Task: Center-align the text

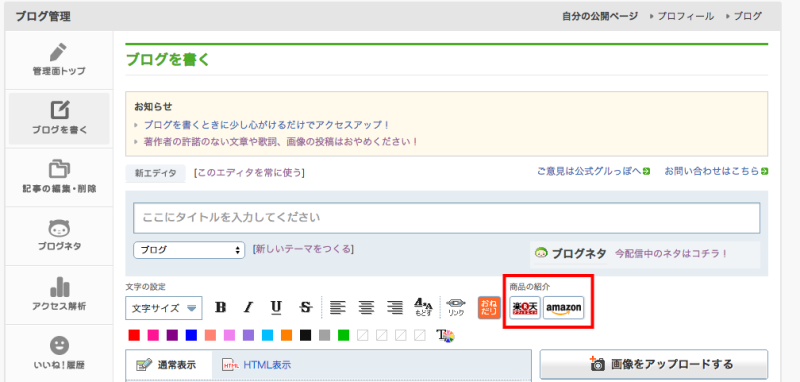Action: (x=366, y=308)
